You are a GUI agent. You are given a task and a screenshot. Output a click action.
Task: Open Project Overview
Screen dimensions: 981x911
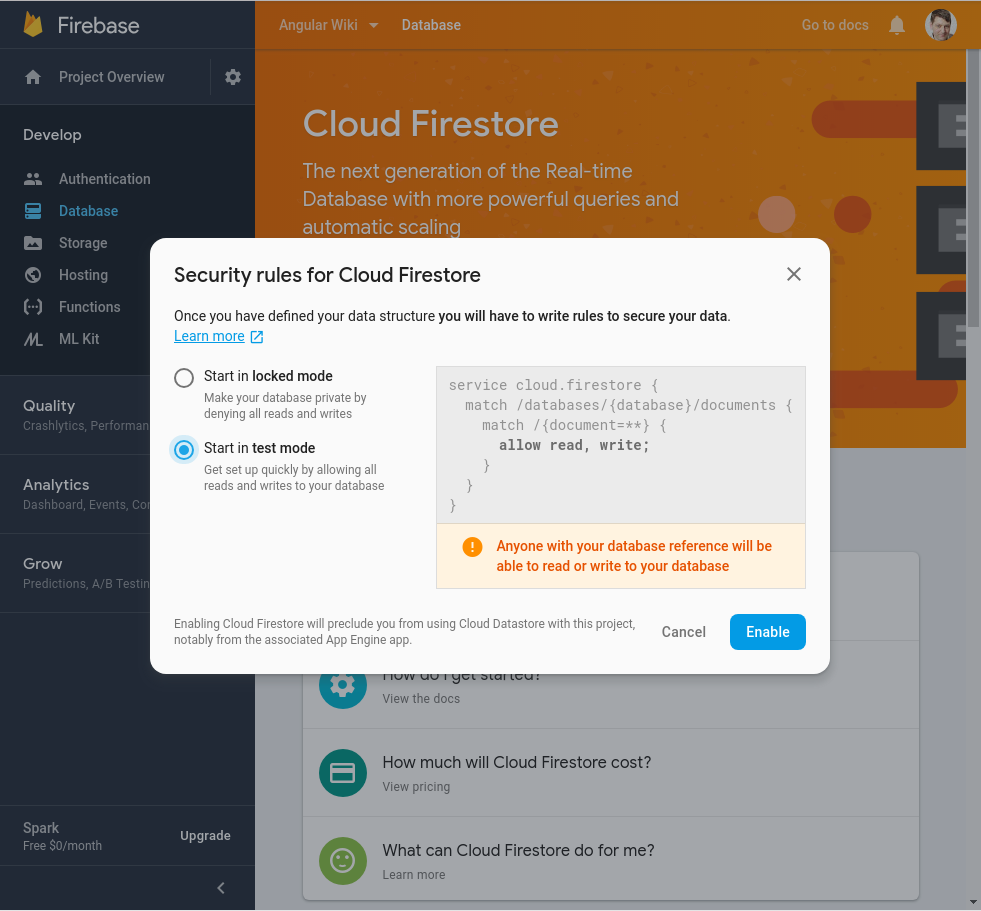(x=111, y=77)
